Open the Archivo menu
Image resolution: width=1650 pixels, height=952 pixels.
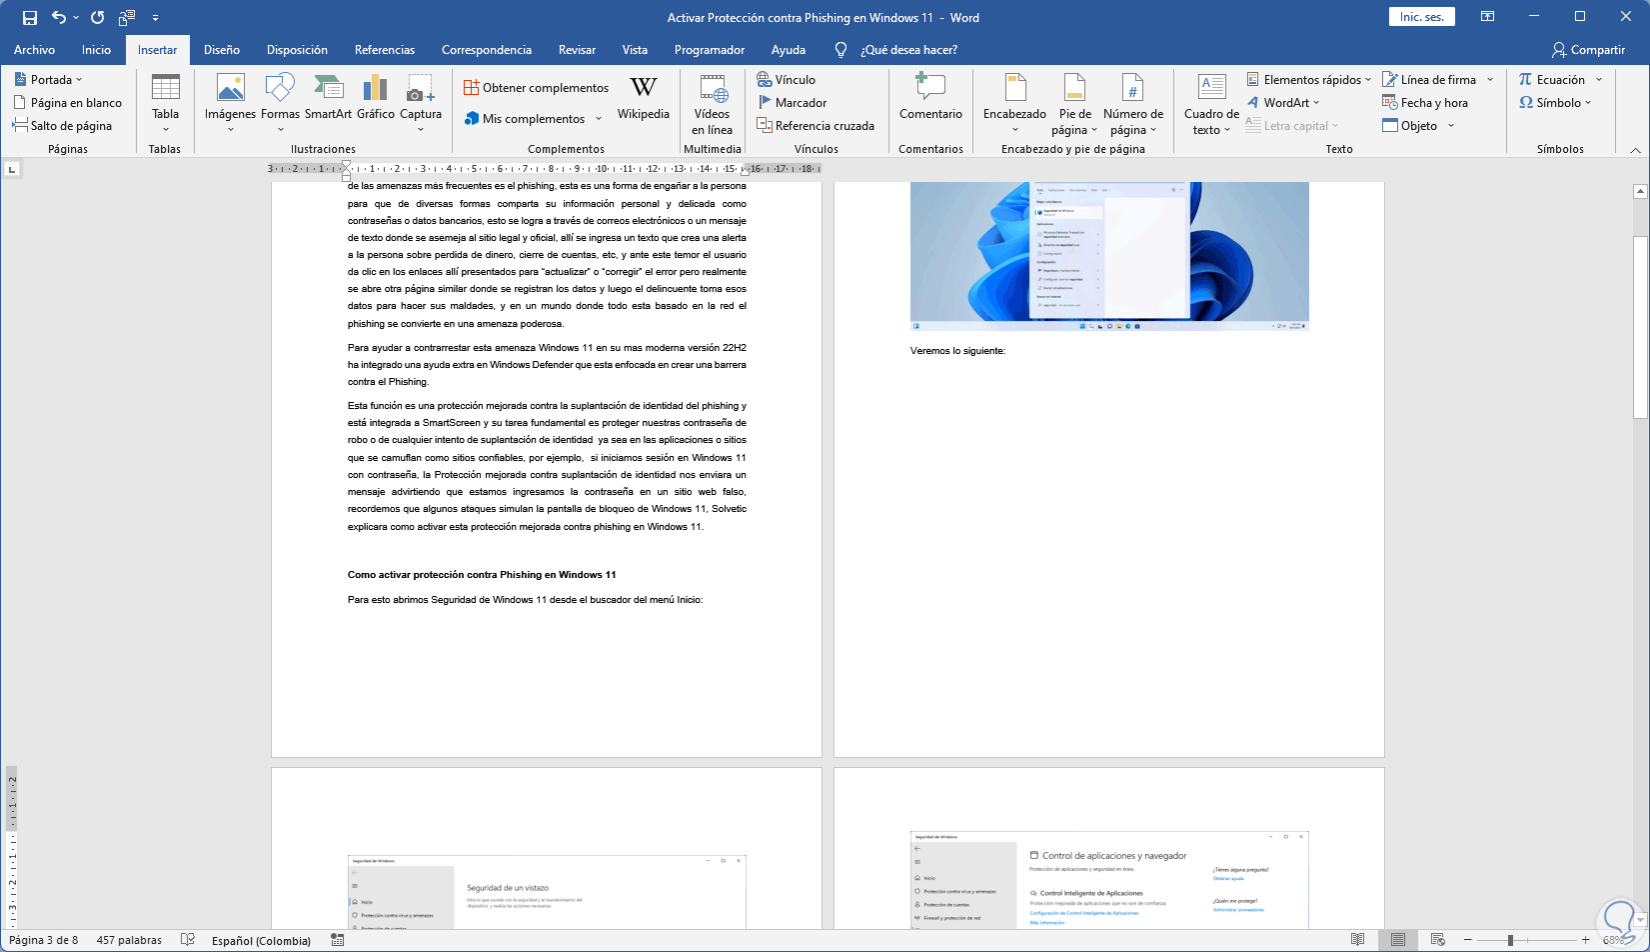click(x=34, y=50)
